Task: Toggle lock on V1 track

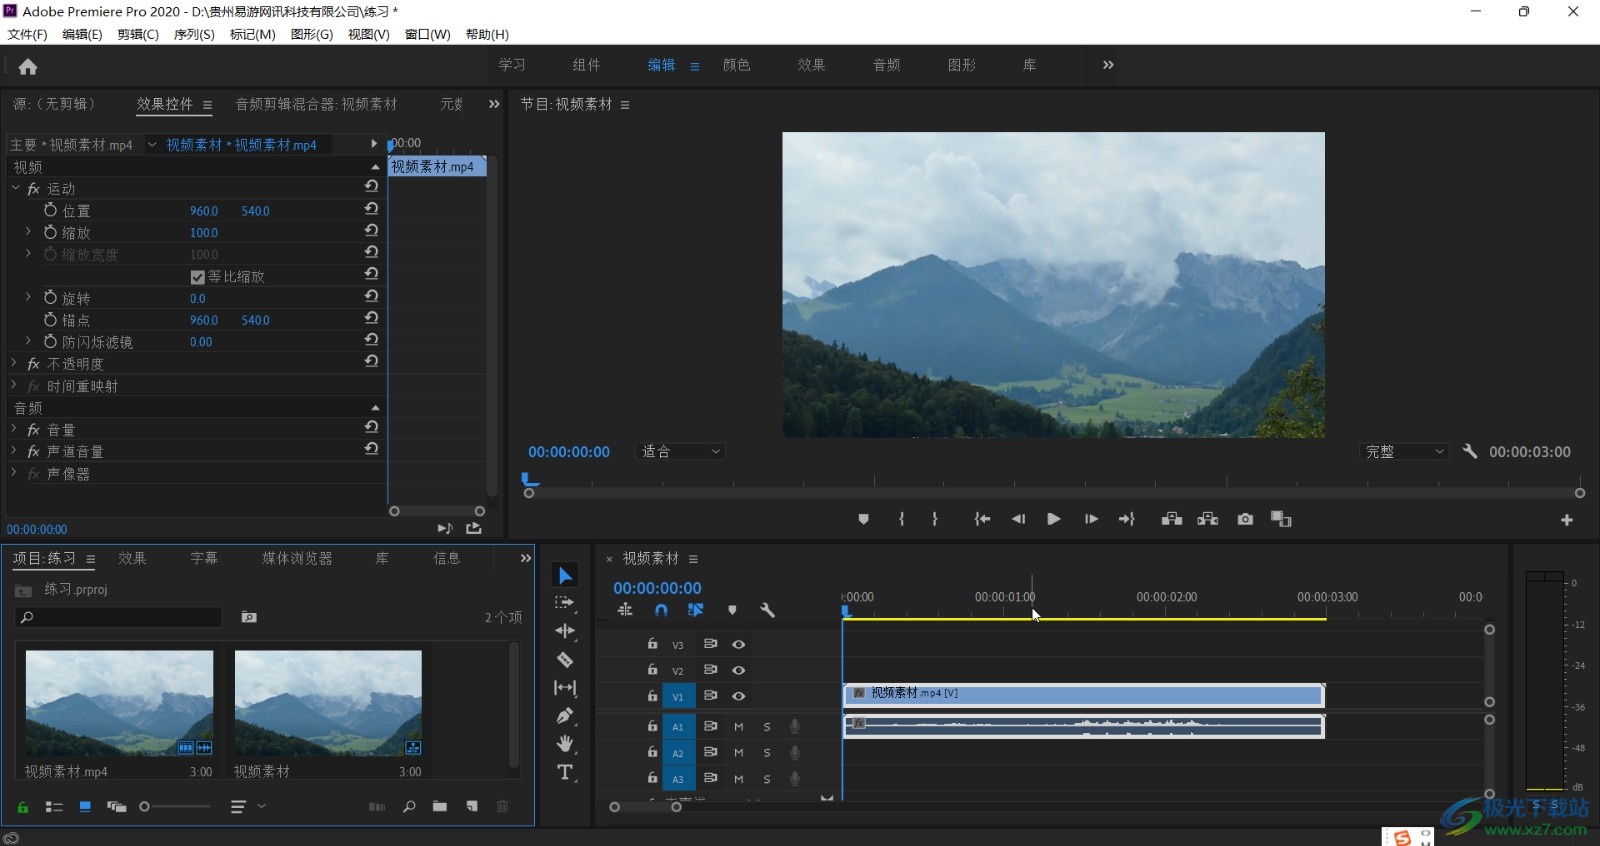Action: click(652, 695)
